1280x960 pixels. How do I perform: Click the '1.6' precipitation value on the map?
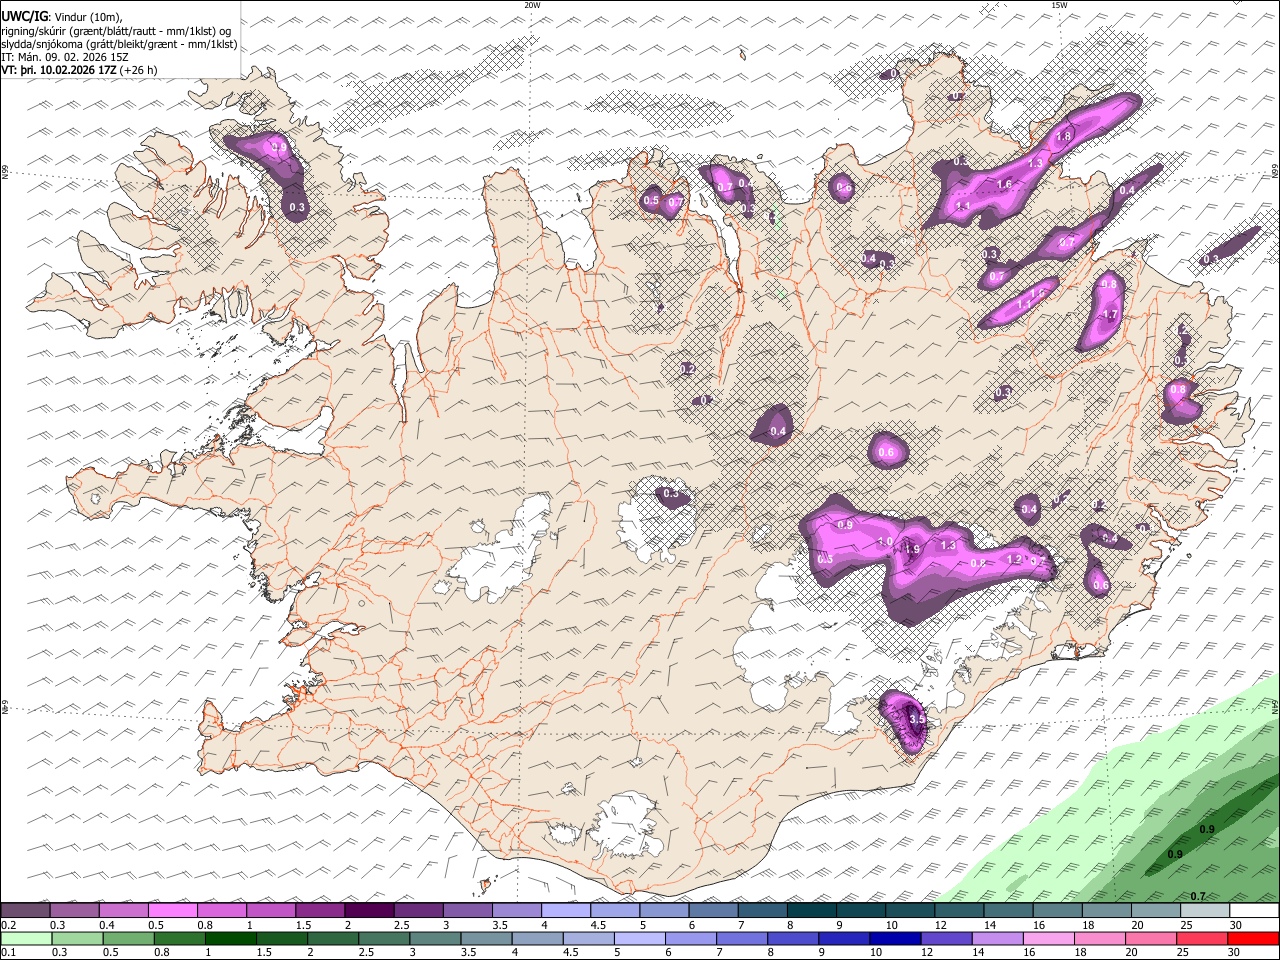tap(1004, 184)
